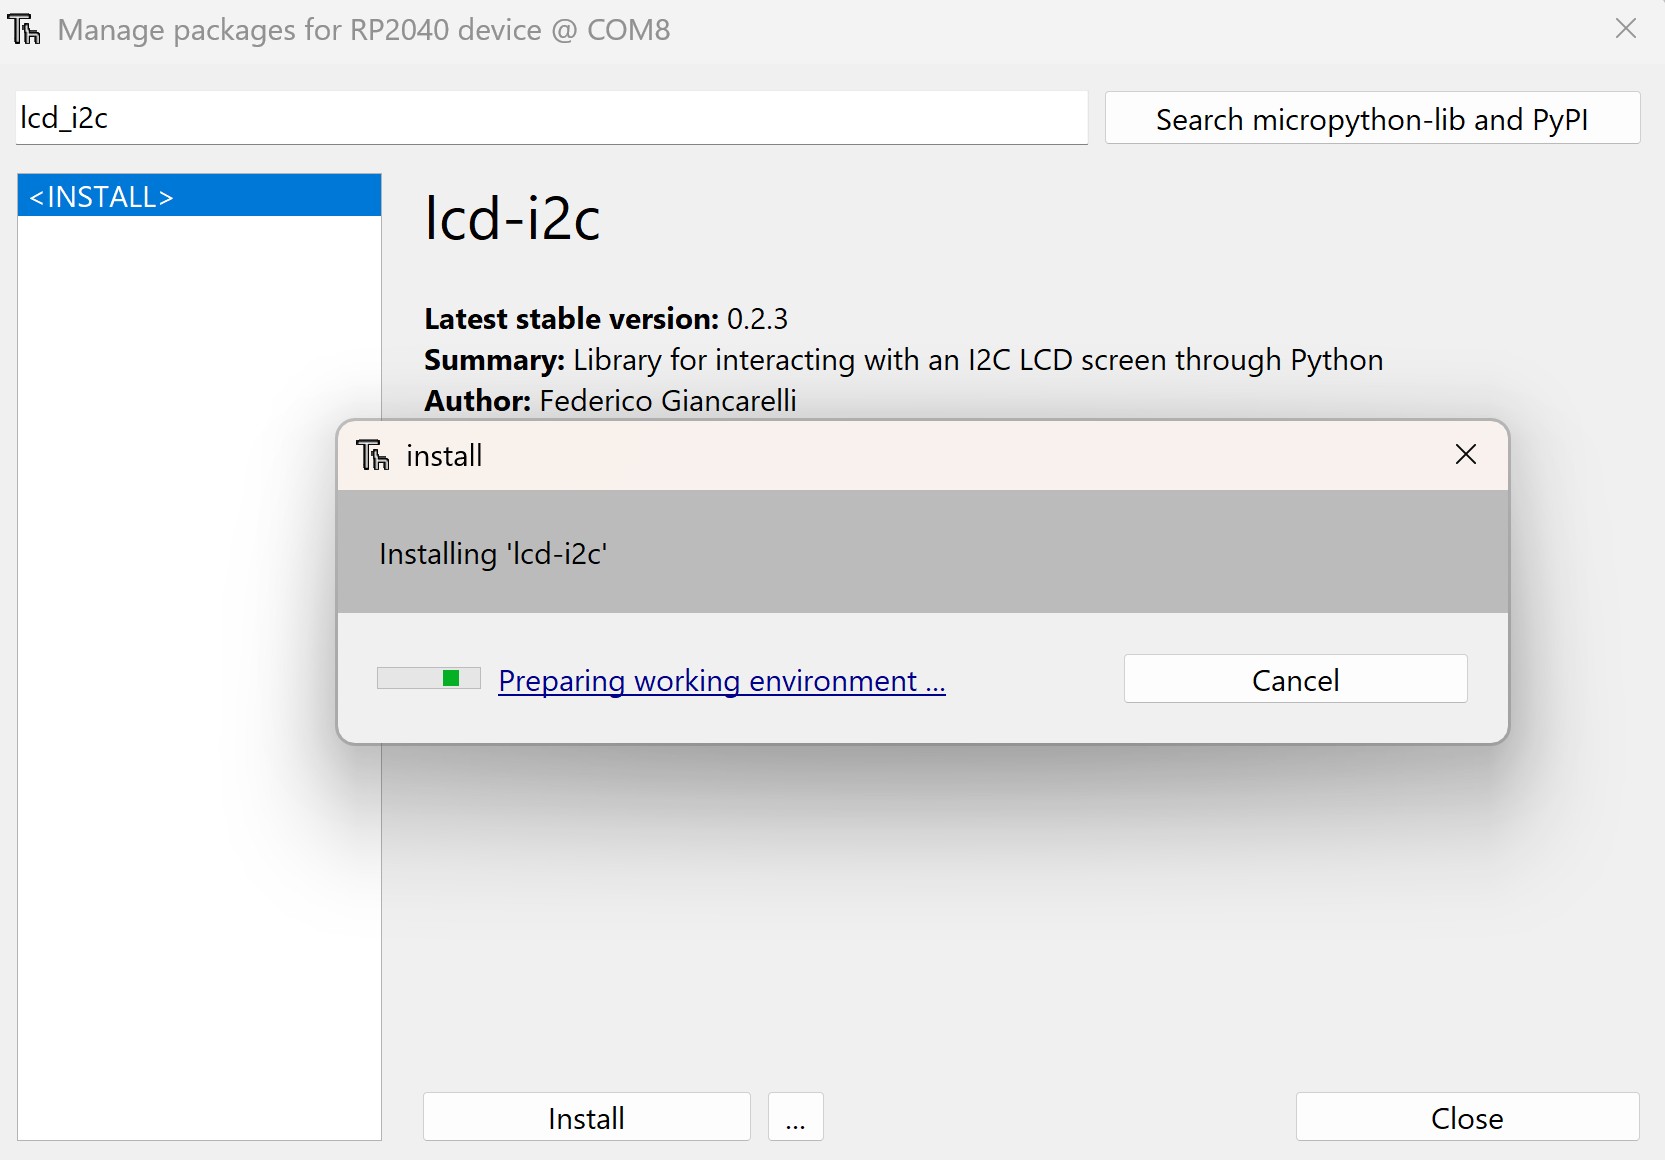
Task: Click the lcd_i2c search input field
Action: pos(550,118)
